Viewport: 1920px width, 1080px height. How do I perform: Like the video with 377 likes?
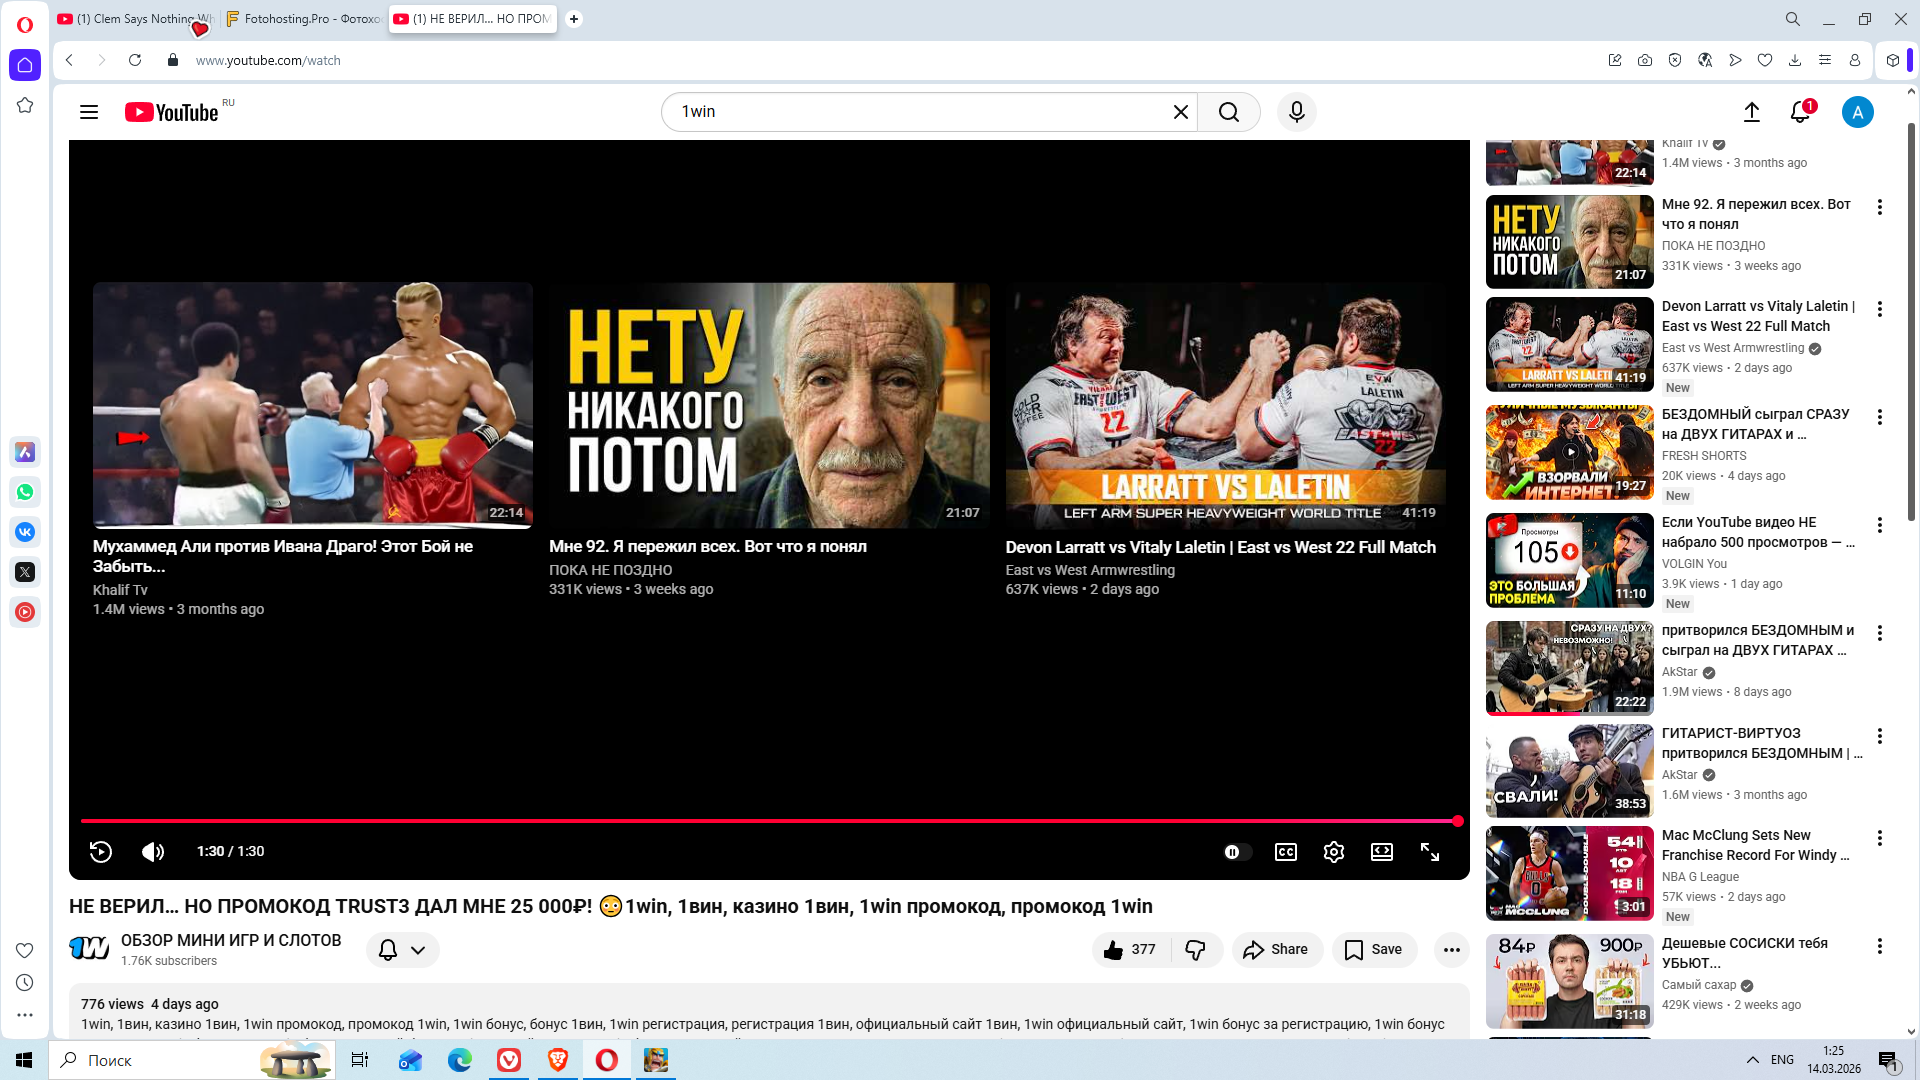pos(1129,950)
